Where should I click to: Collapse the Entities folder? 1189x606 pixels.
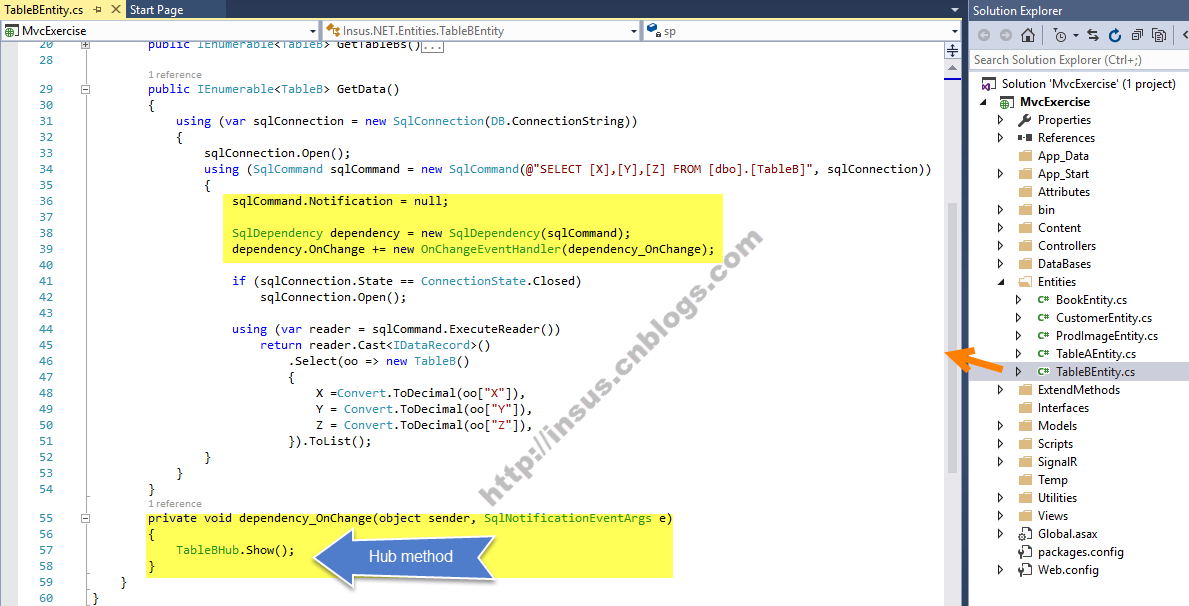click(1001, 282)
